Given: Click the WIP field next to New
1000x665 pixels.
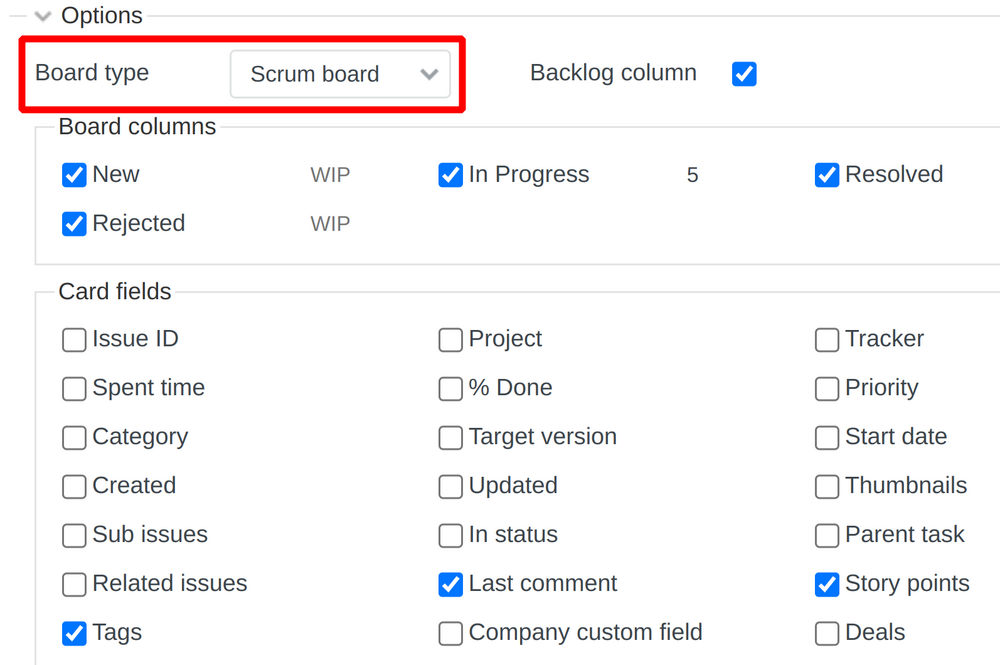Looking at the screenshot, I should tap(330, 174).
